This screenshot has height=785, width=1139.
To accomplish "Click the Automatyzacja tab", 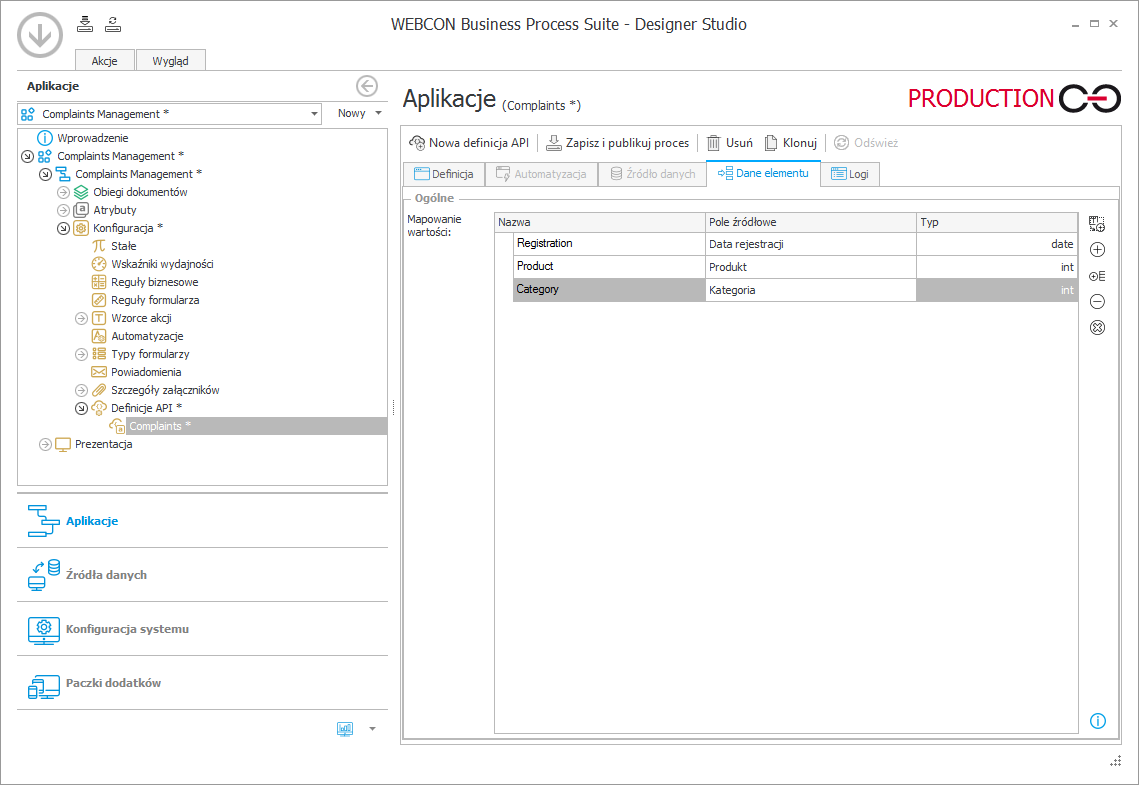I will [541, 174].
